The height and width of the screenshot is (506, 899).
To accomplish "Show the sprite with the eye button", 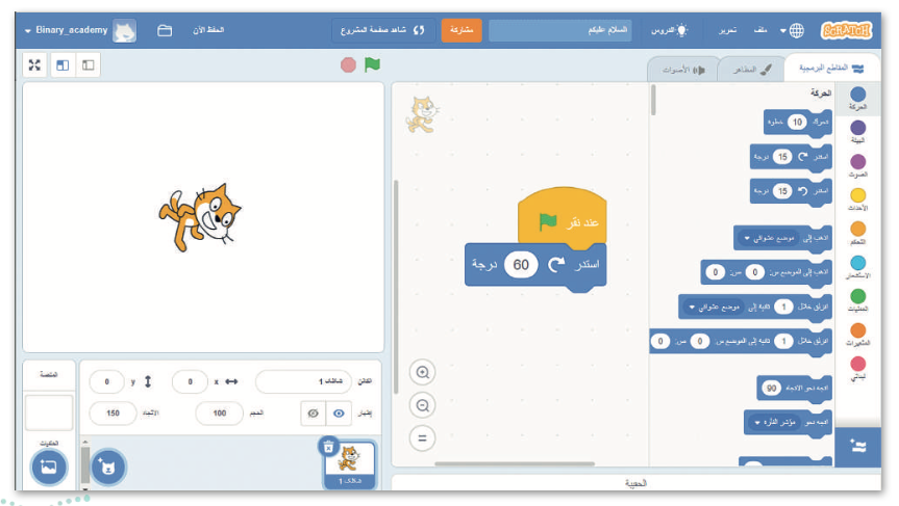I will point(339,413).
